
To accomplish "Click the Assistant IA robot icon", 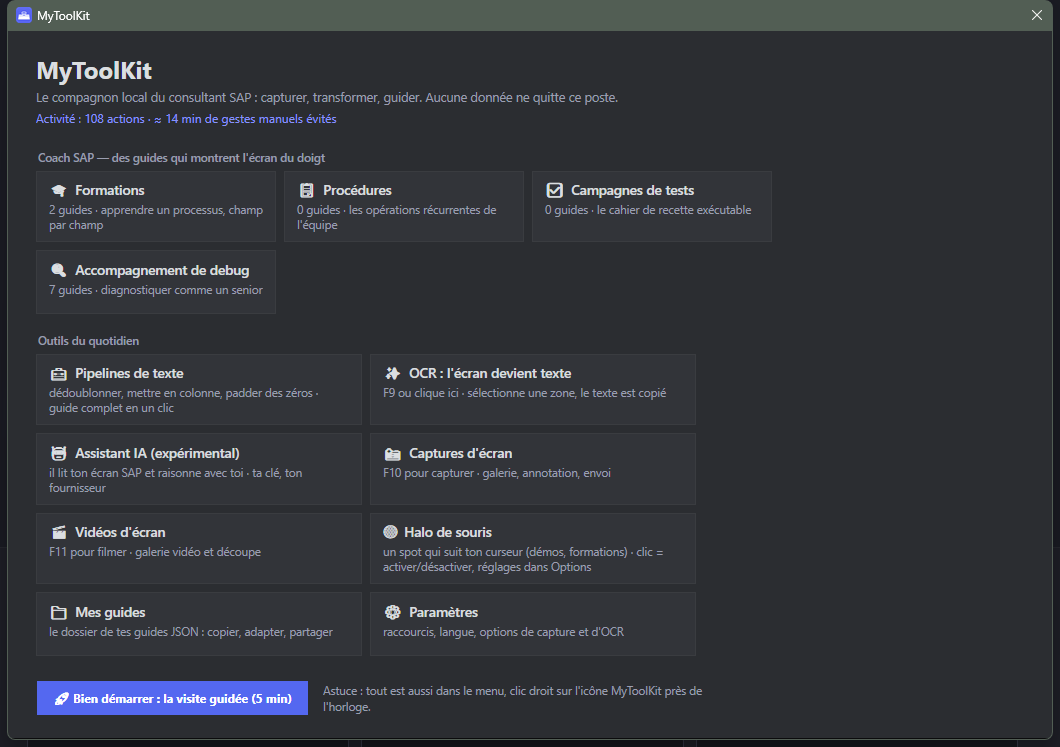I will (x=59, y=454).
